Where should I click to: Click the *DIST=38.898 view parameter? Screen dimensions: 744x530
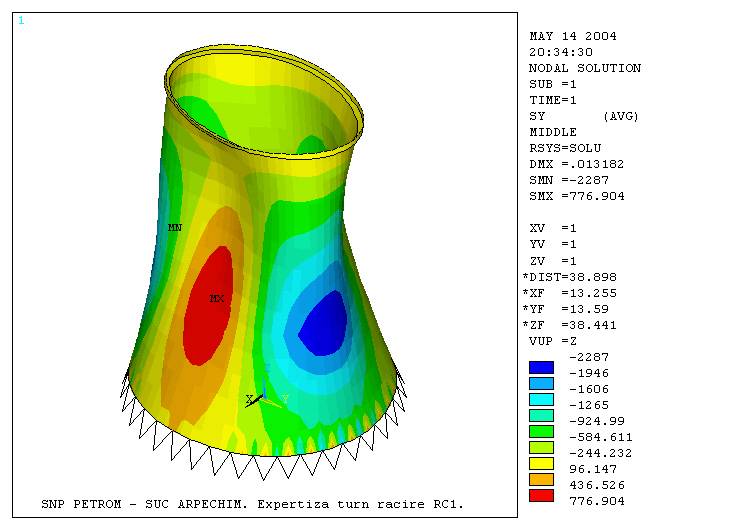pyautogui.click(x=572, y=276)
